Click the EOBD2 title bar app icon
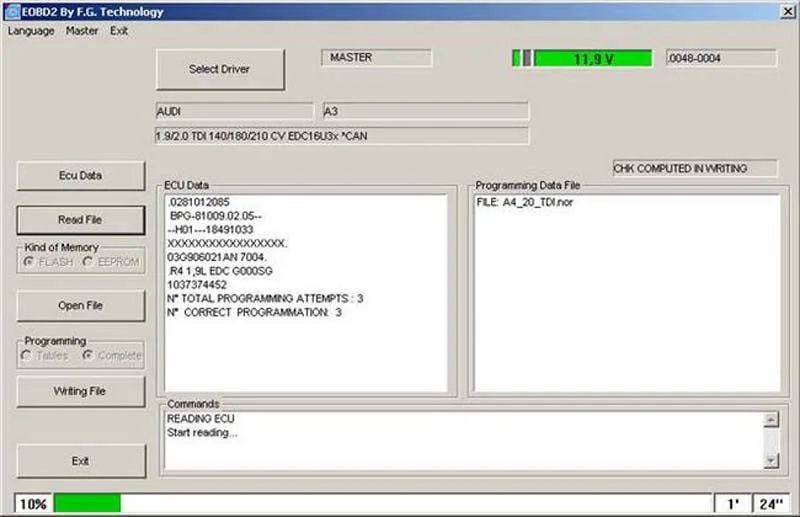 click(x=12, y=11)
